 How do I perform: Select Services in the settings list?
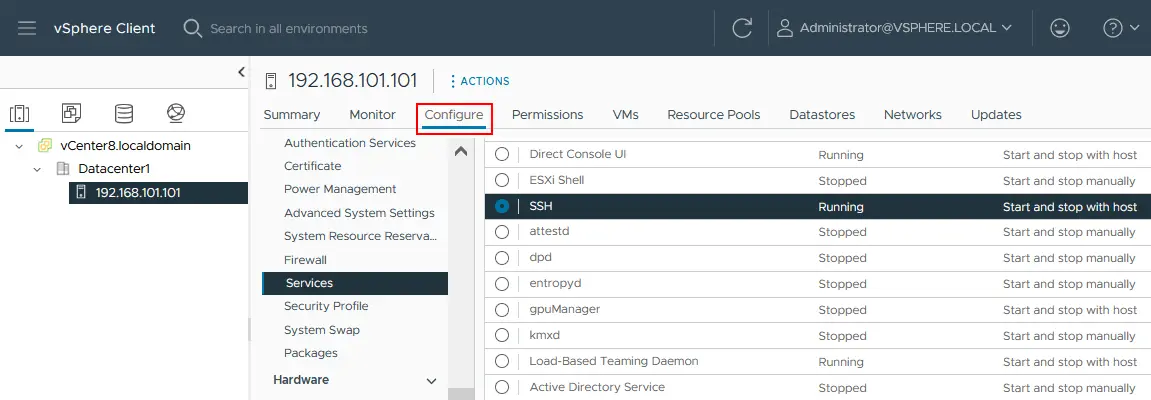pos(355,283)
